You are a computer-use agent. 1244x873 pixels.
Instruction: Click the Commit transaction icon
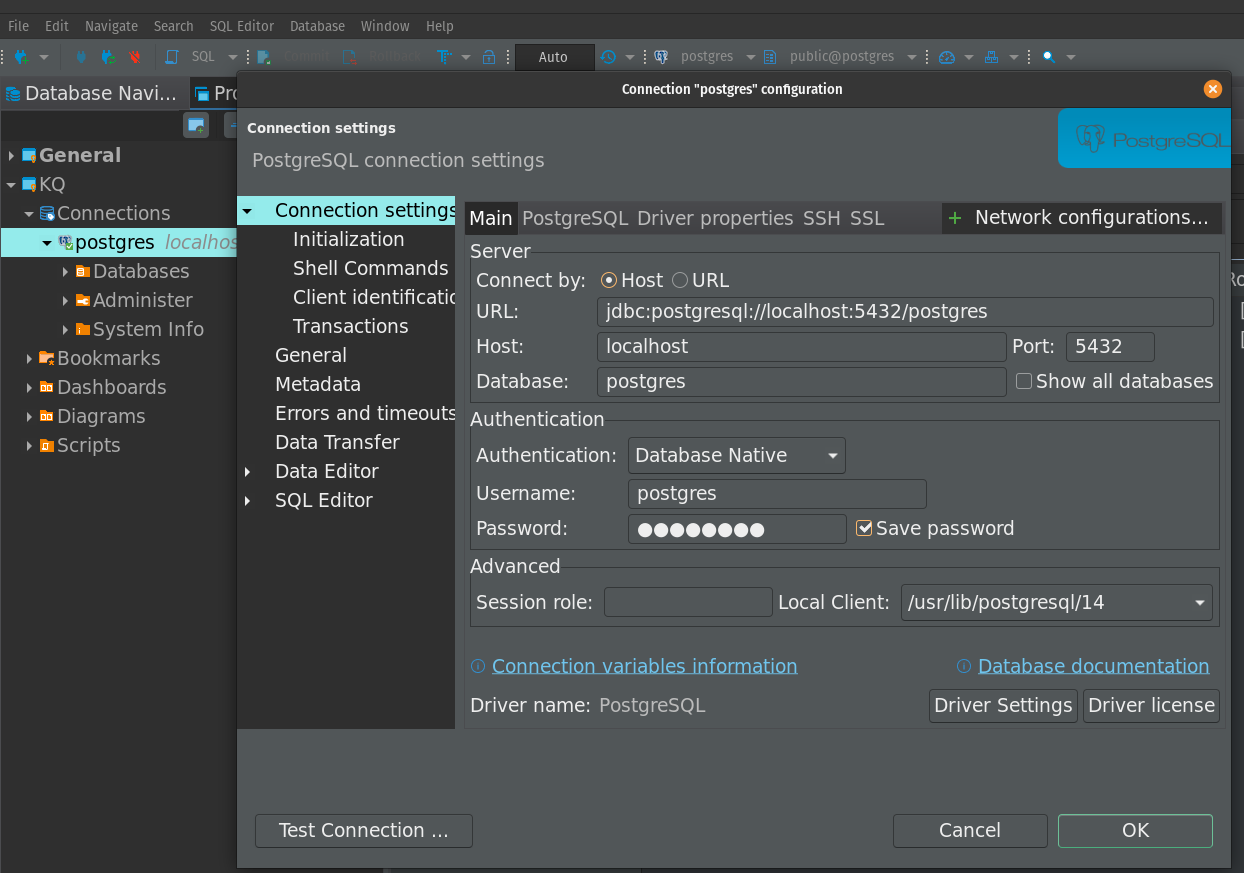[264, 57]
